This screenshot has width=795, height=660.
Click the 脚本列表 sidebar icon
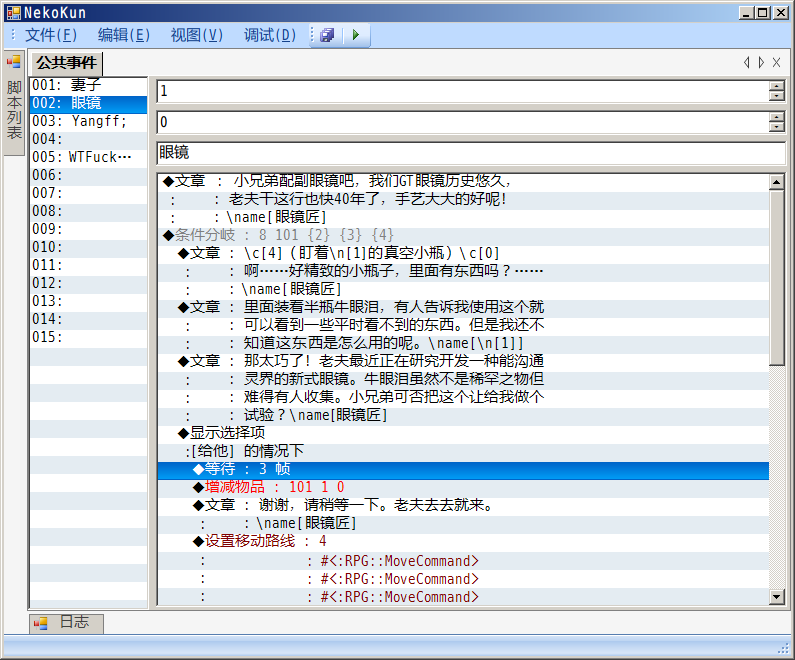[x=14, y=62]
